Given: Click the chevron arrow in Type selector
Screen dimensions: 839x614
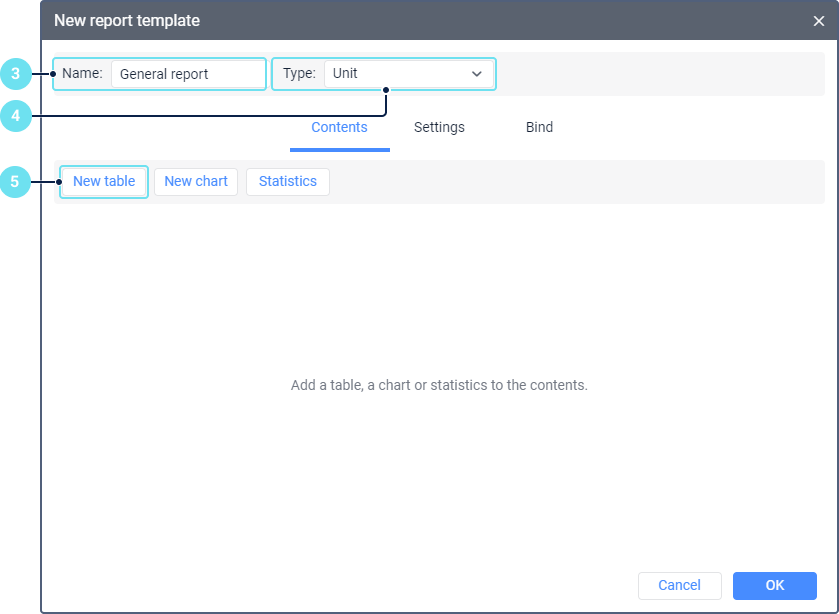Looking at the screenshot, I should pos(477,74).
